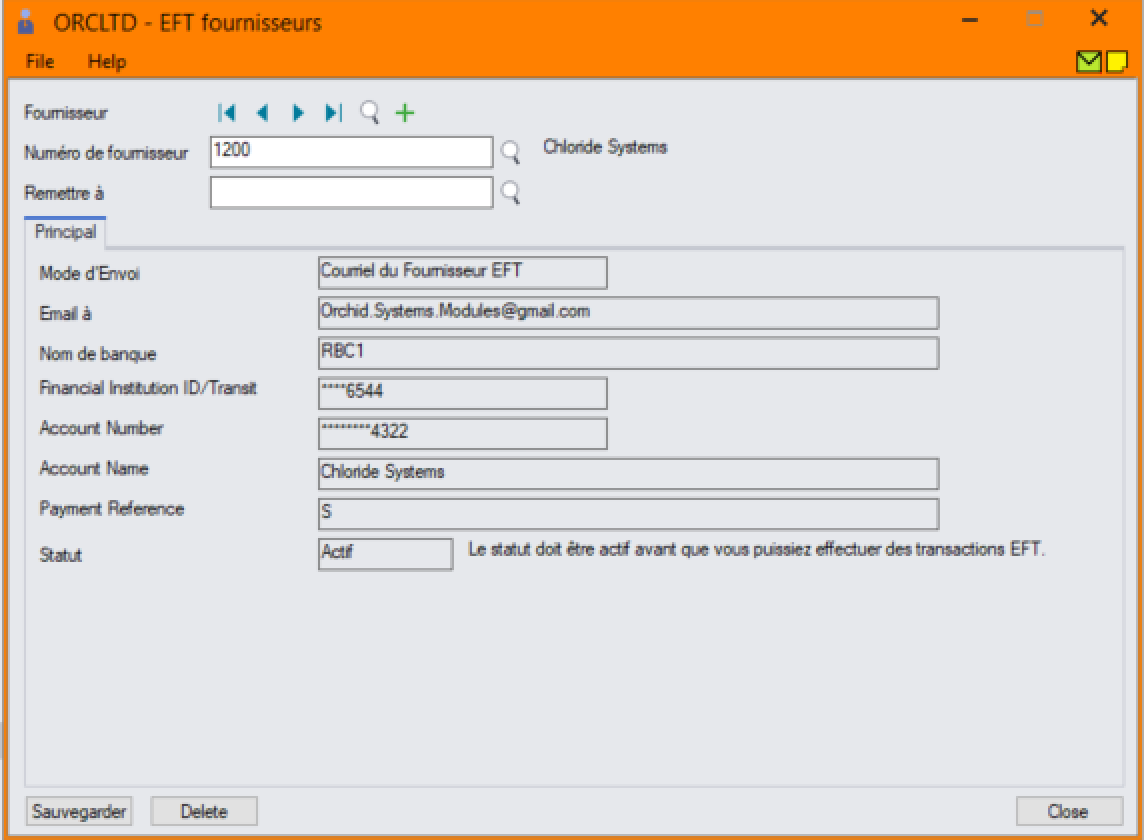Open lookup beside Numéro de fournisseur field
Screen dimensions: 1144x840
tap(510, 152)
